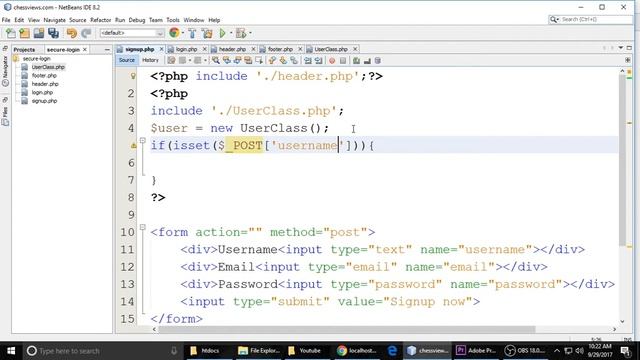The width and height of the screenshot is (640, 360).
Task: Open the Refactor menu
Action: [x=100, y=20]
